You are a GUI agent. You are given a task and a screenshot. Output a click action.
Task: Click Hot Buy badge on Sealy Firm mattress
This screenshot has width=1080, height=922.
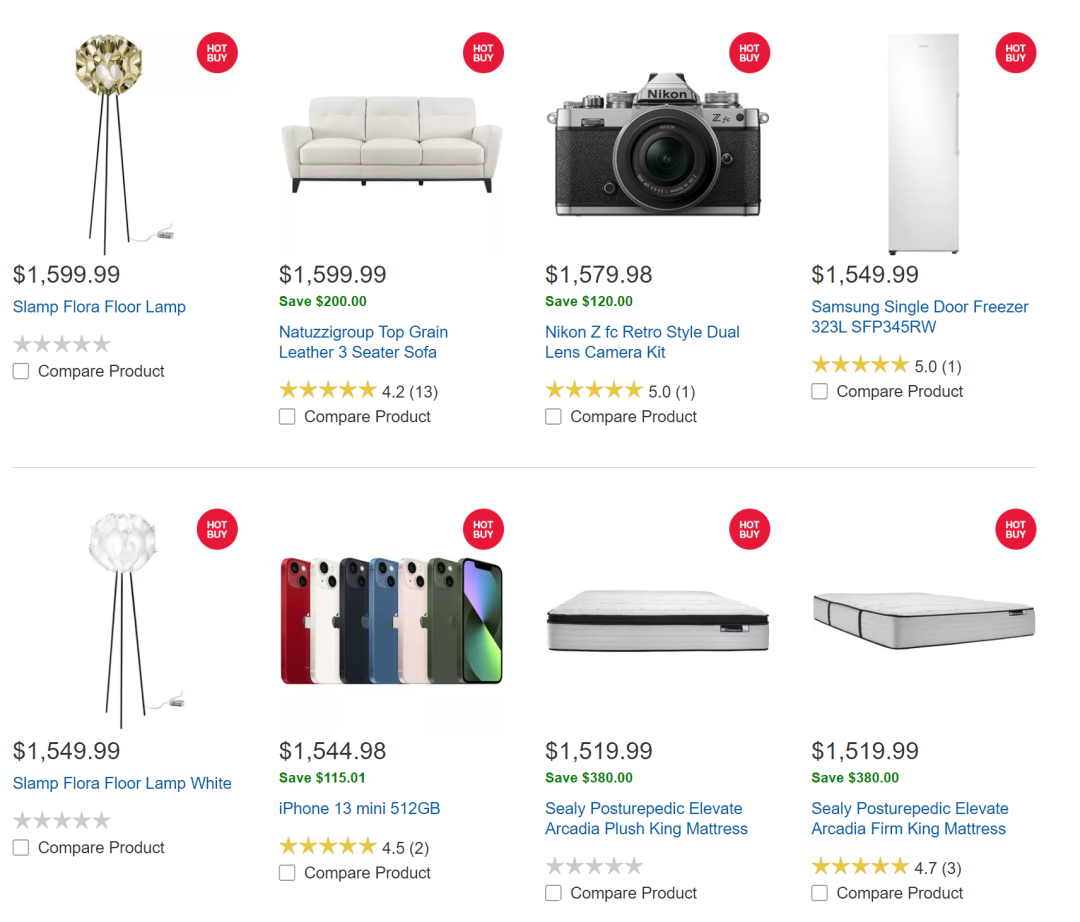(1015, 530)
